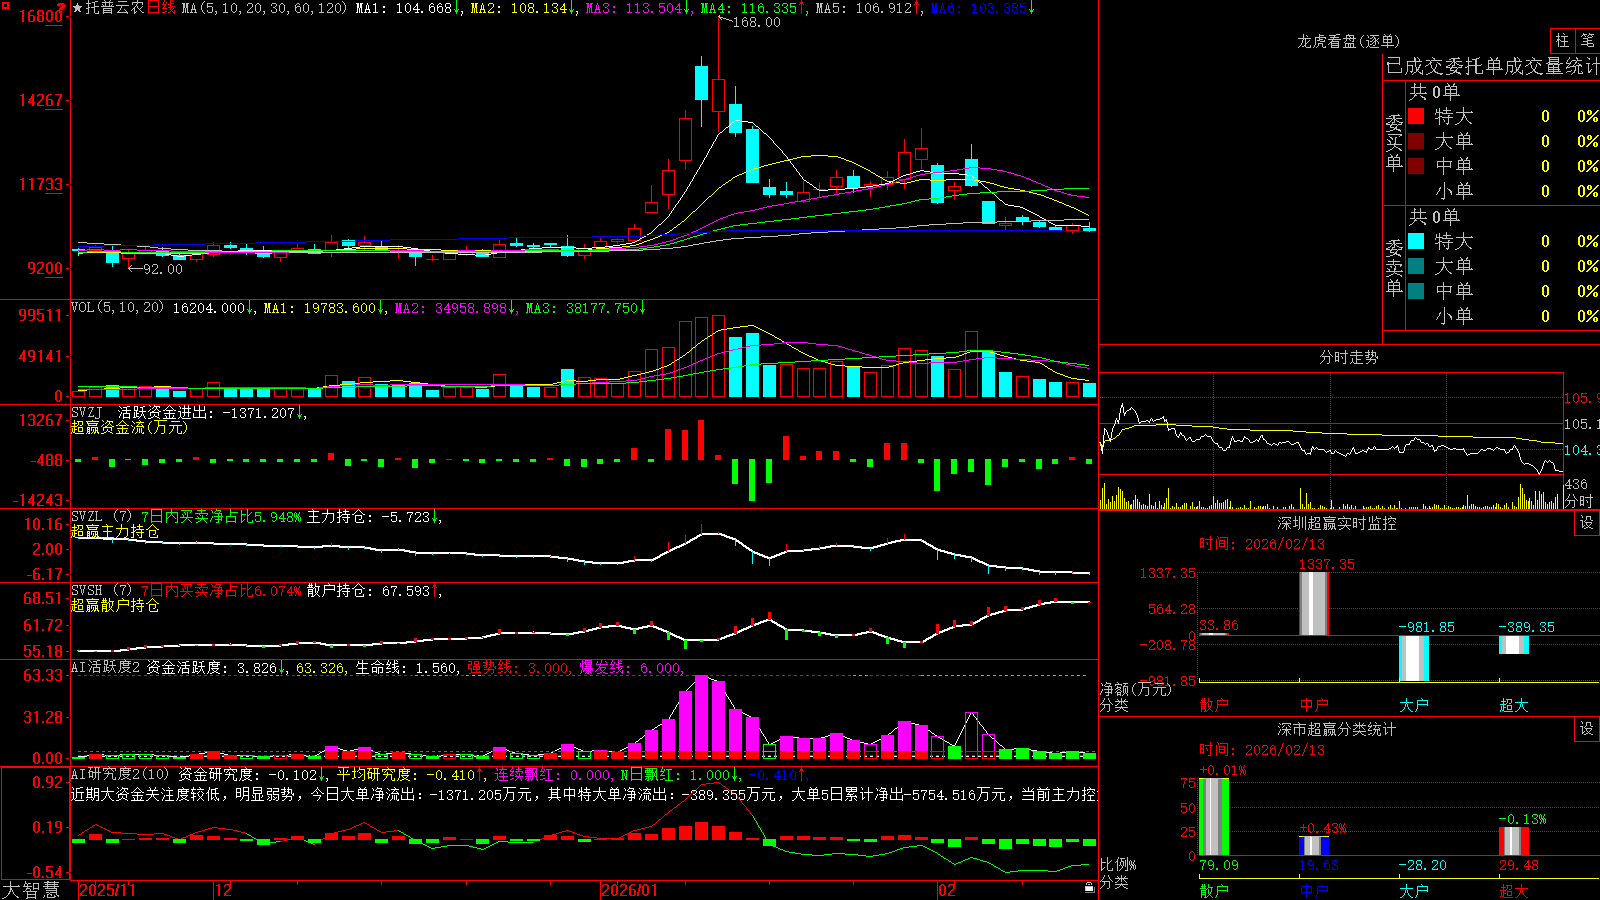Screen dimensions: 1600x900
Task: Click the AI活跃度2 indicator title
Action: [x=106, y=667]
